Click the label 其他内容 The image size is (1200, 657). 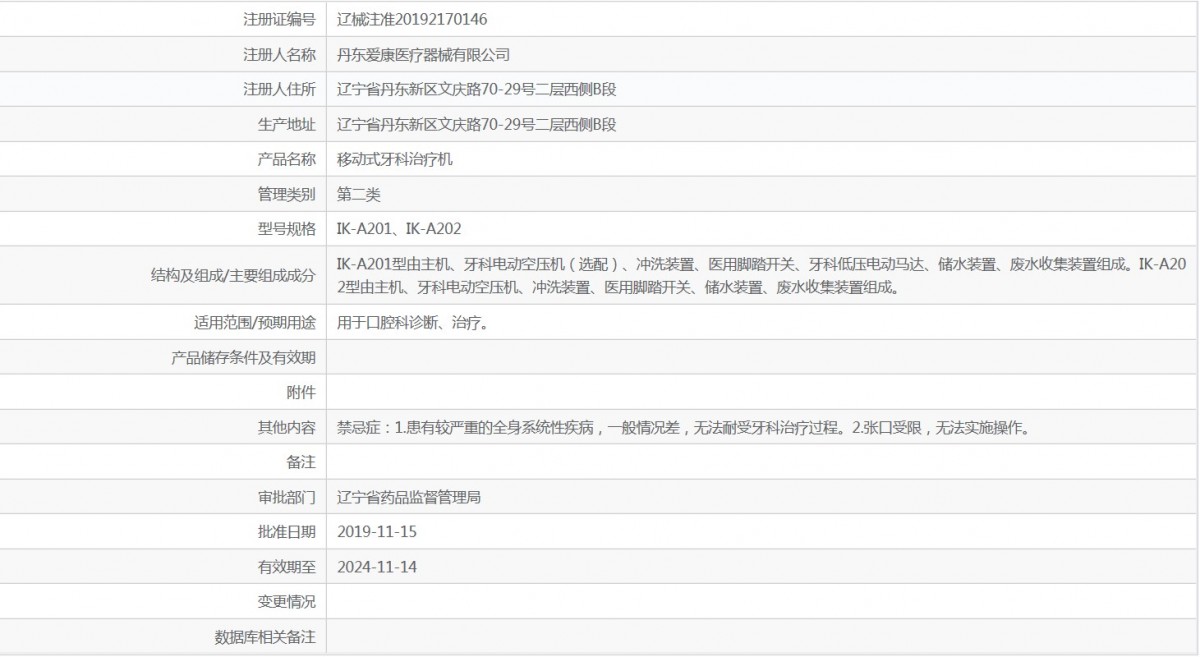tap(286, 427)
